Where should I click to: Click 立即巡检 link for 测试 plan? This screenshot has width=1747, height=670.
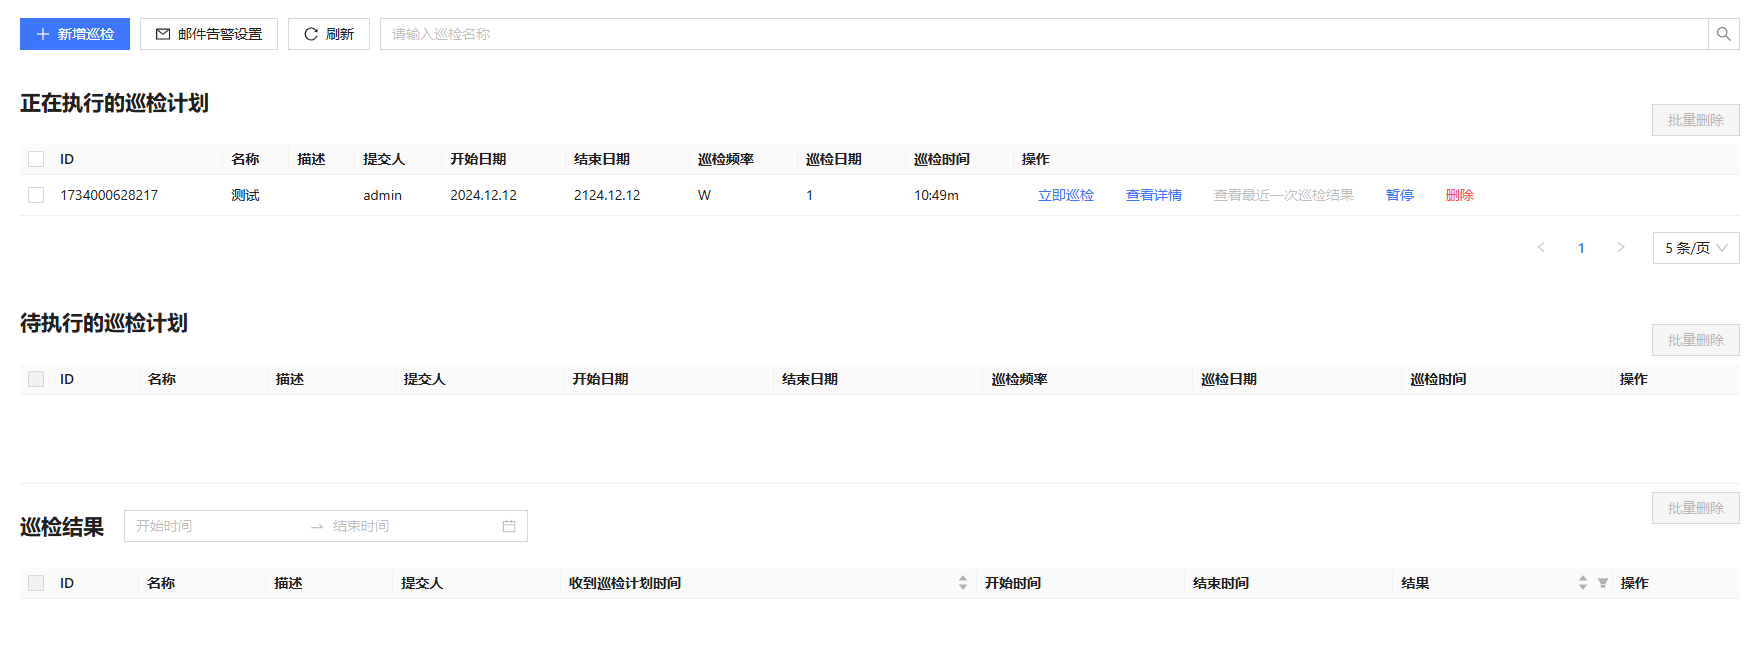click(1065, 195)
